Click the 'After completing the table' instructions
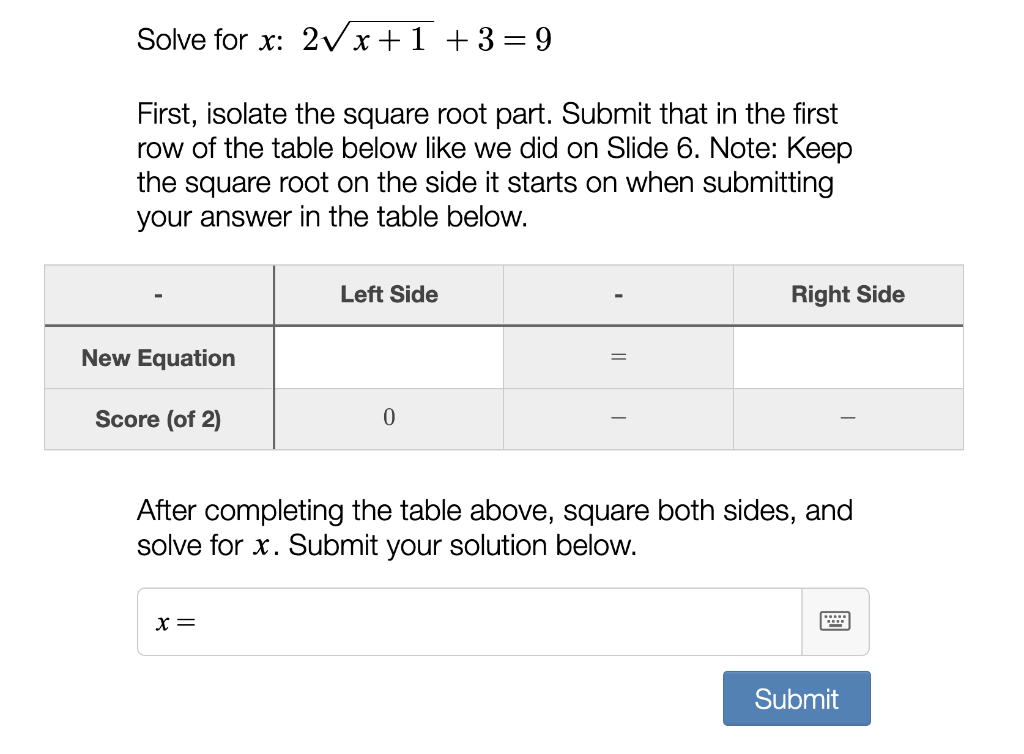 (x=494, y=527)
